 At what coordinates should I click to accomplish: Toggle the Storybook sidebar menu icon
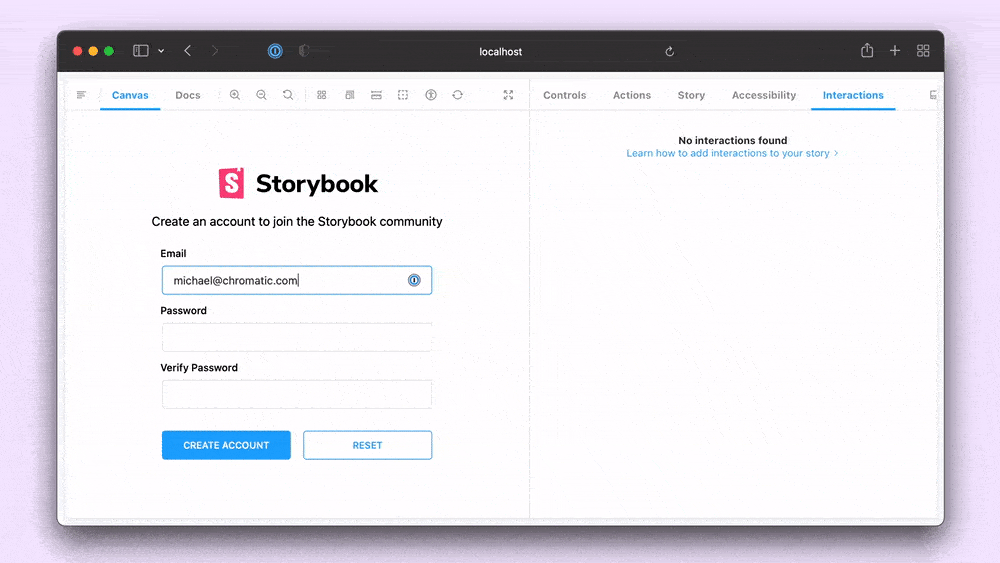coord(81,95)
